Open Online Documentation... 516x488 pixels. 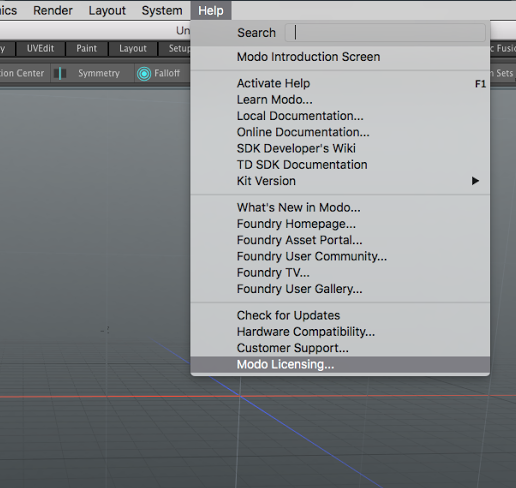340,132
